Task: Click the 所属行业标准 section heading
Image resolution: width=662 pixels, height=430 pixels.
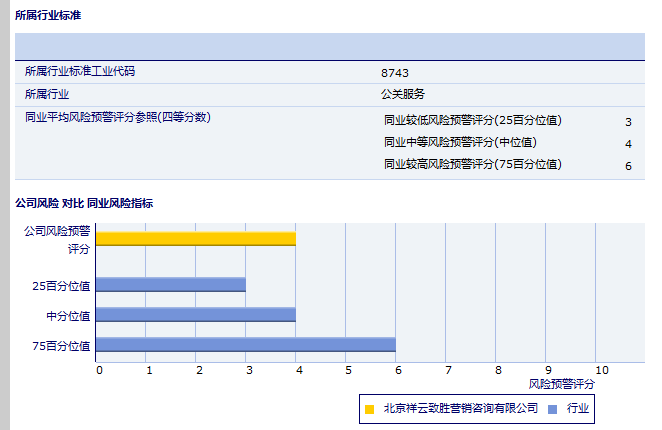Action: [x=48, y=16]
